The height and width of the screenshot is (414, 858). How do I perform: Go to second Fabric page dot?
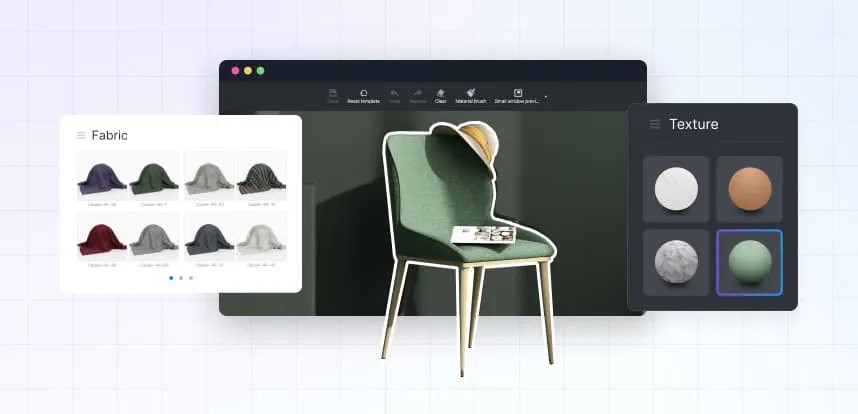pyautogui.click(x=181, y=278)
